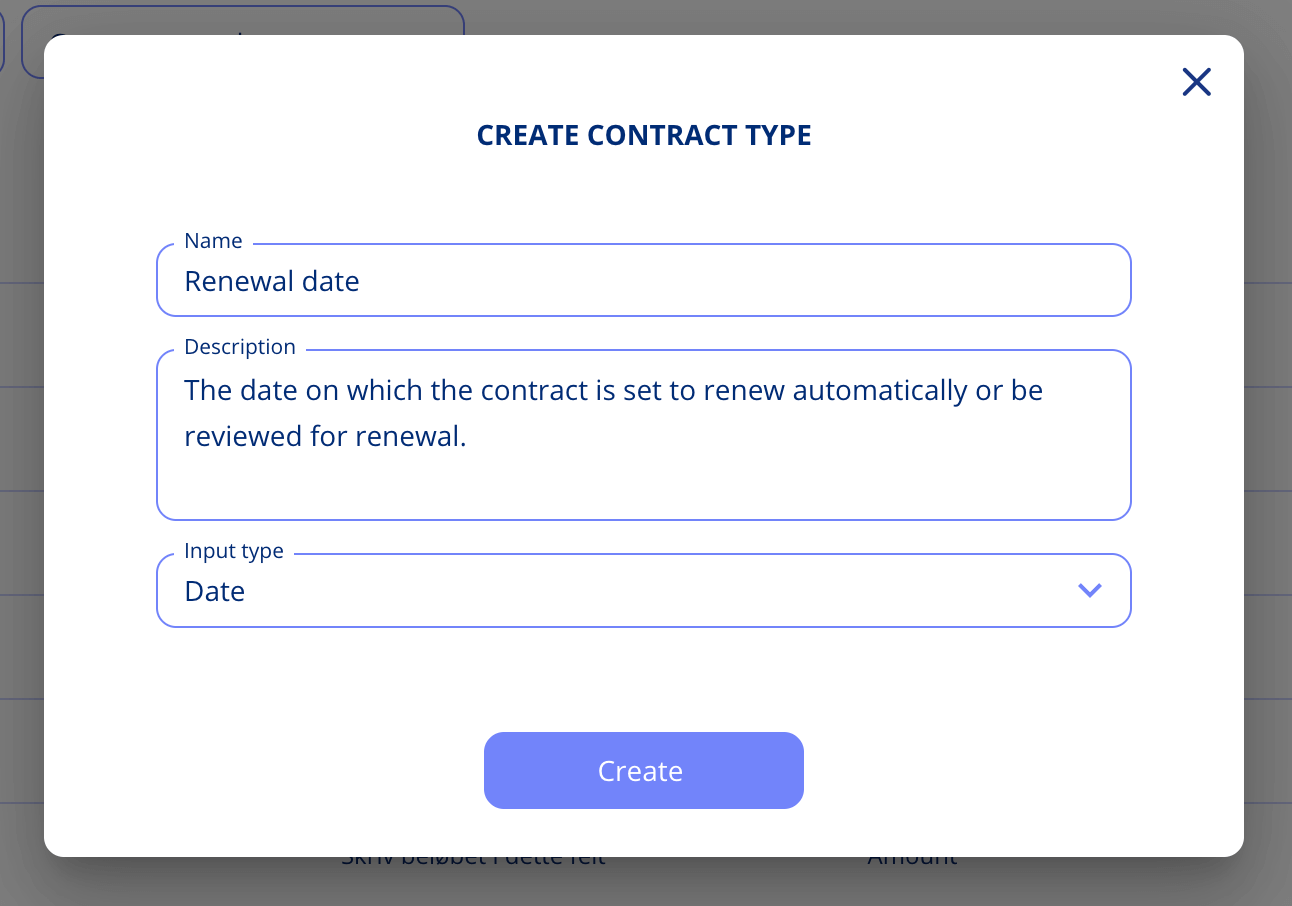Select the text Renewal date in Name
The image size is (1292, 906).
(x=271, y=281)
